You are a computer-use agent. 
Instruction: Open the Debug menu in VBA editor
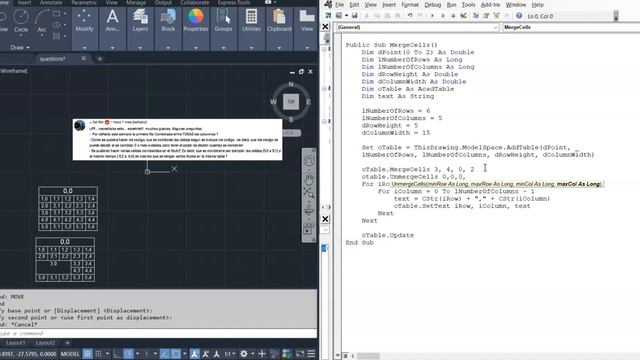(433, 5)
